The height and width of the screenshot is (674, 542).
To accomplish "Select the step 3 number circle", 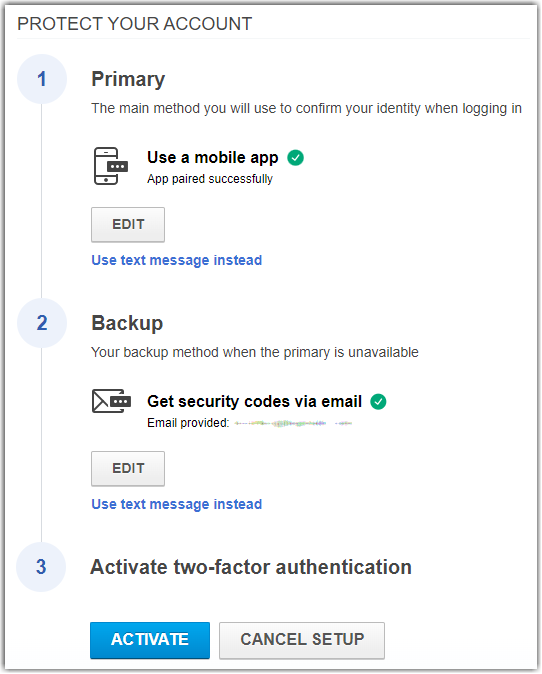I will pyautogui.click(x=41, y=567).
